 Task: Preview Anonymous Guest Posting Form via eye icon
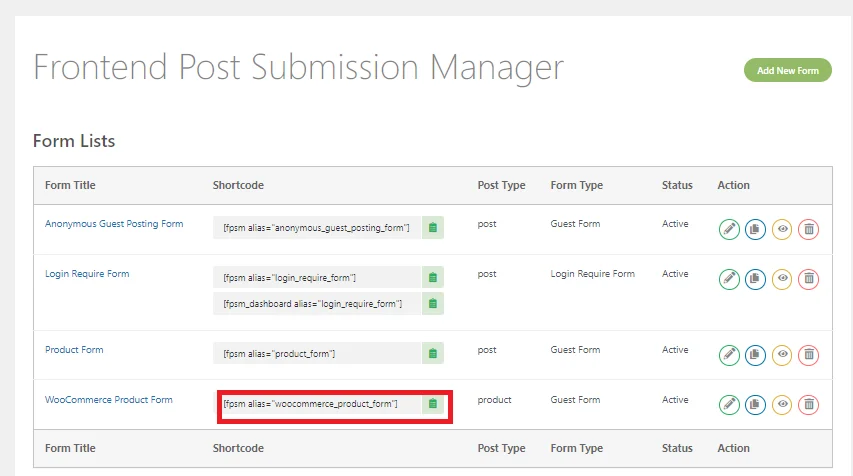tap(783, 229)
